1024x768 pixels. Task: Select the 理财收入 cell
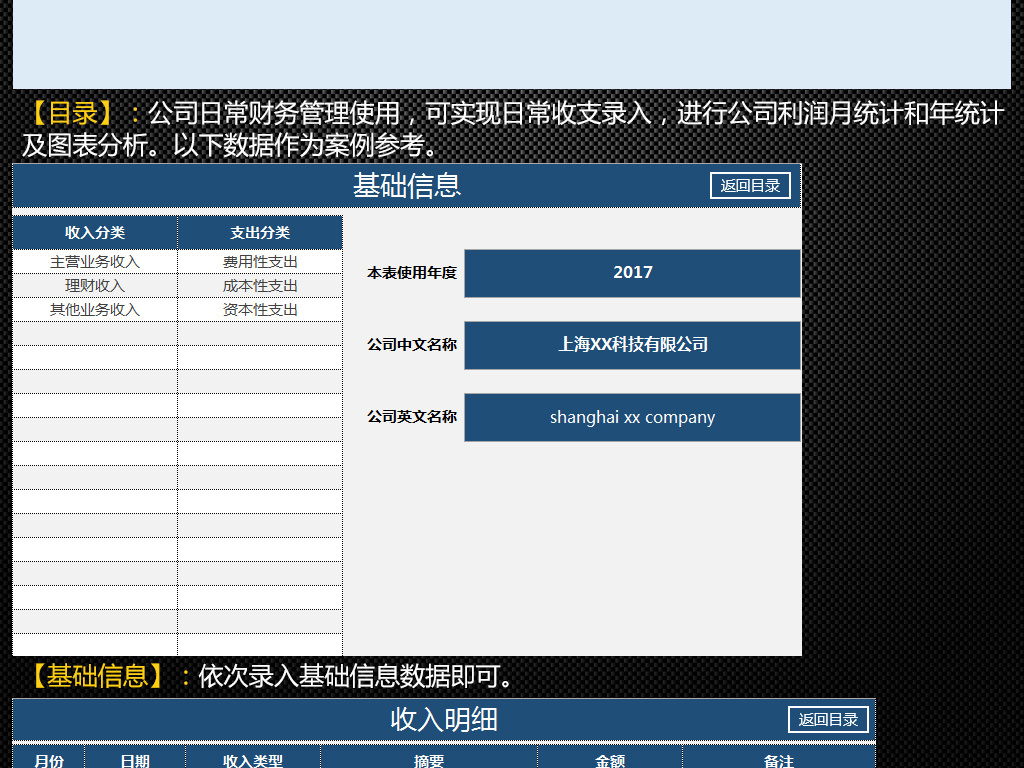[95, 286]
